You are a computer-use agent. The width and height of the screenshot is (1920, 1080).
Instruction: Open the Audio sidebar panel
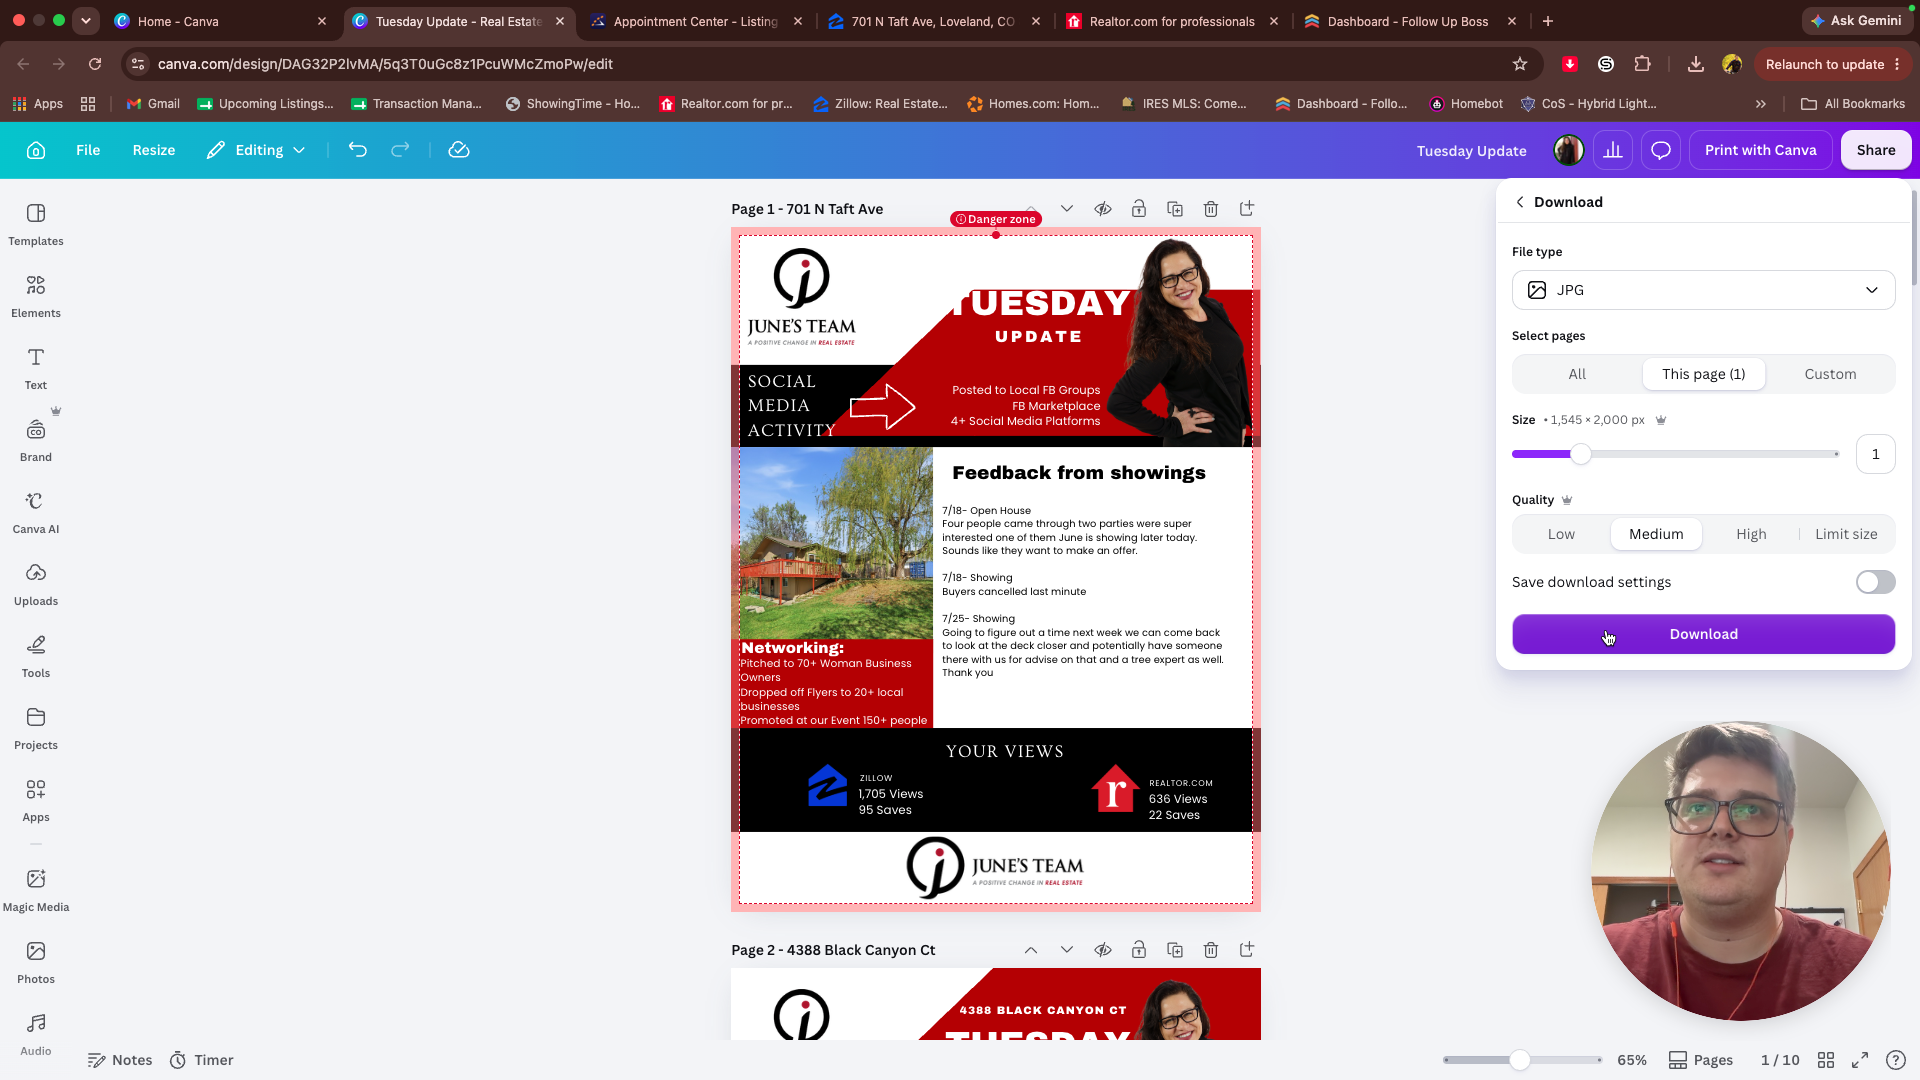pos(36,1035)
